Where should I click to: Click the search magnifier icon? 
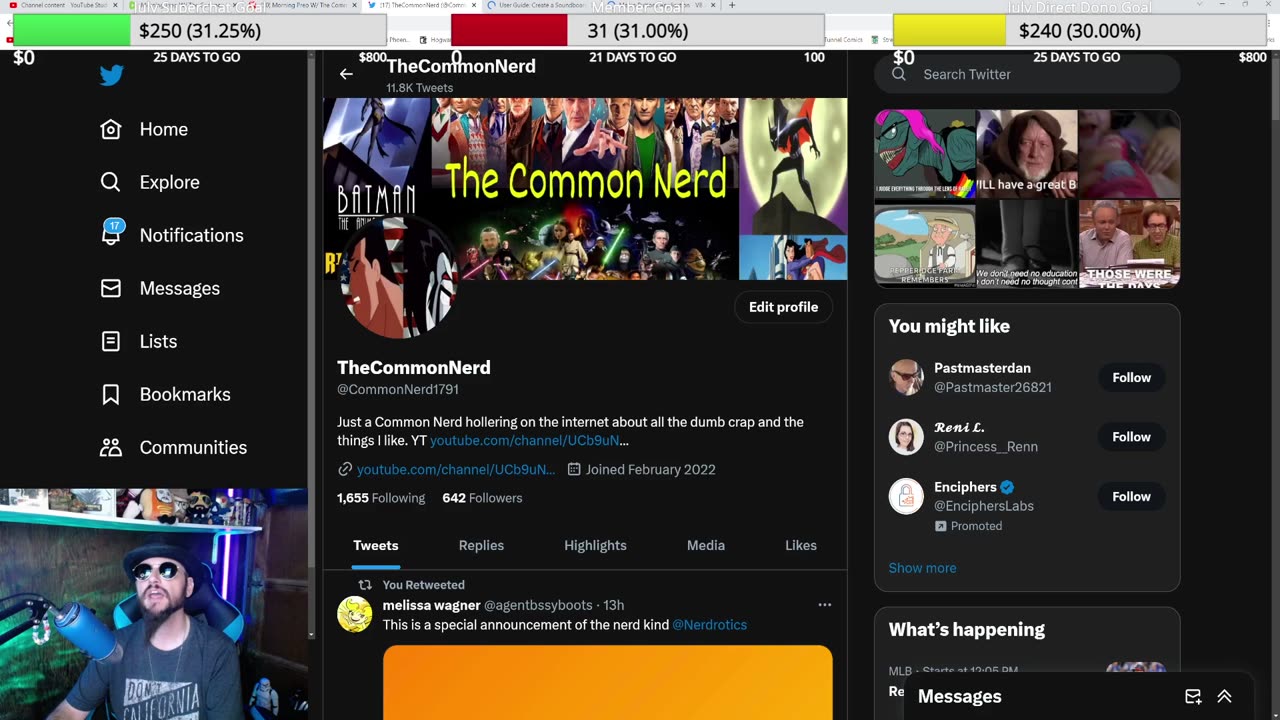click(899, 74)
